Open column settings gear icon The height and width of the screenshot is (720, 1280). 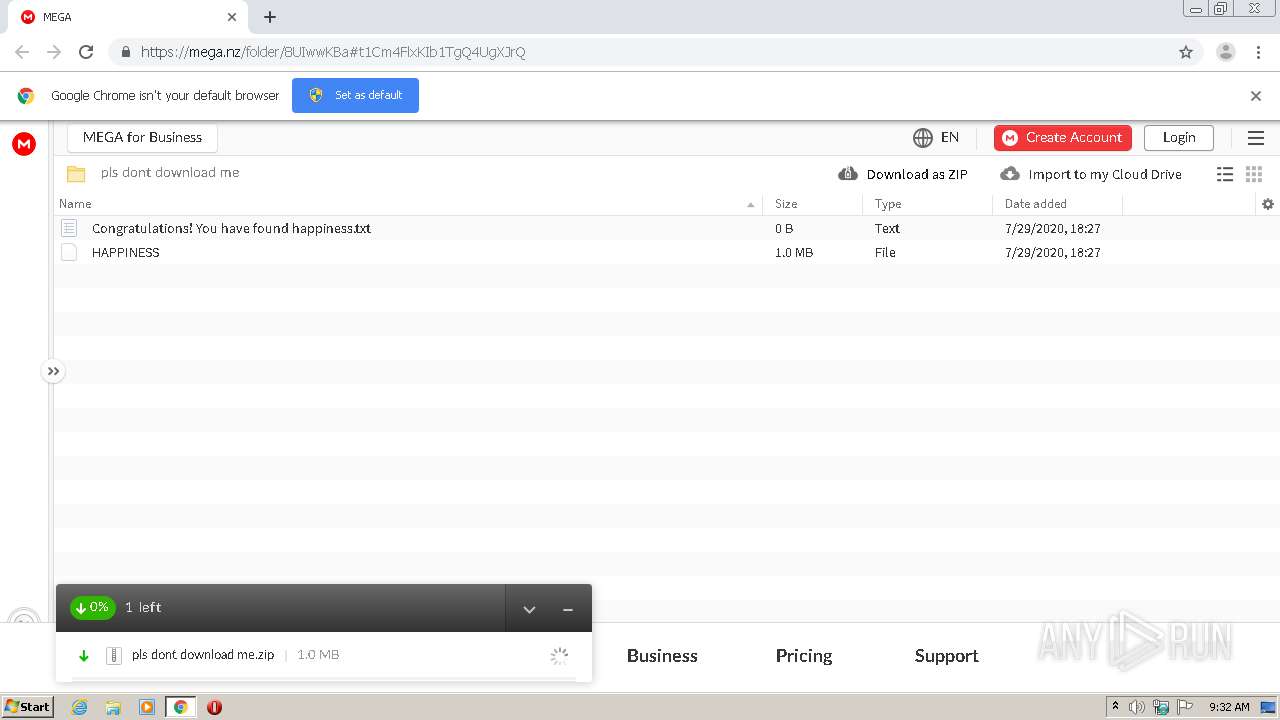pos(1268,204)
